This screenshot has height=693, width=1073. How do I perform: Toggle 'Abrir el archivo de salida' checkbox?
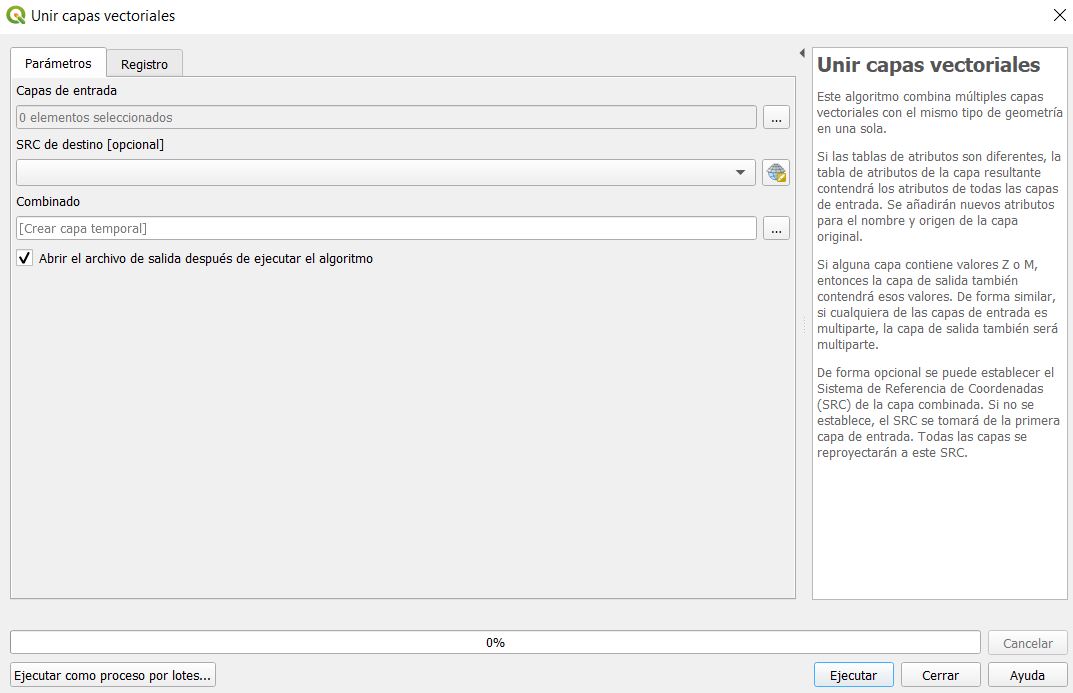pyautogui.click(x=26, y=258)
